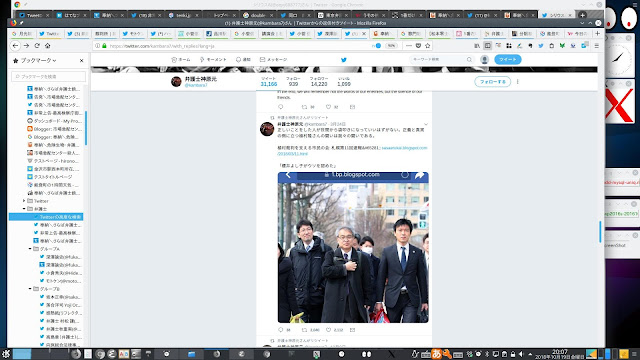Close the active Firefox tab
This screenshot has height=360, width=640.
pyautogui.click(x=364, y=34)
